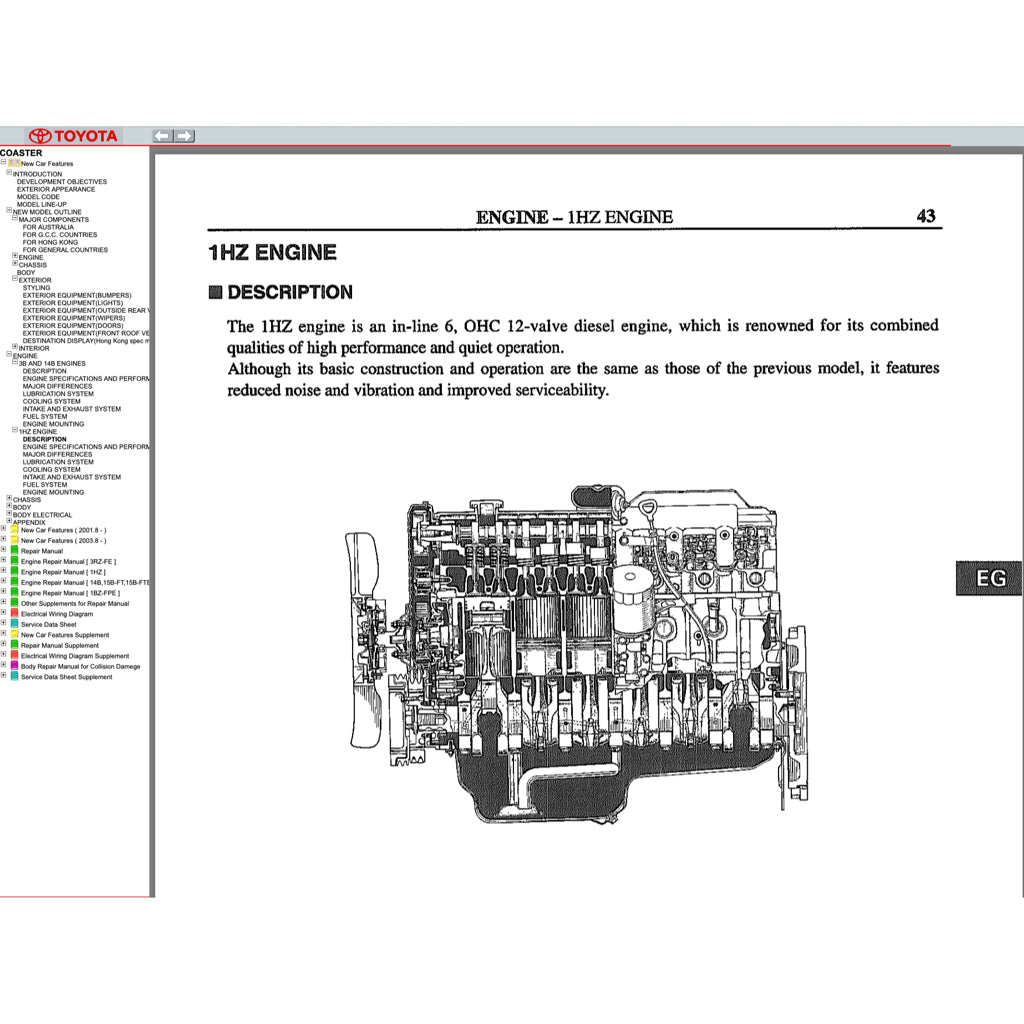1024x1024 pixels.
Task: Expand the APPENDIX tree node
Action: pos(8,521)
